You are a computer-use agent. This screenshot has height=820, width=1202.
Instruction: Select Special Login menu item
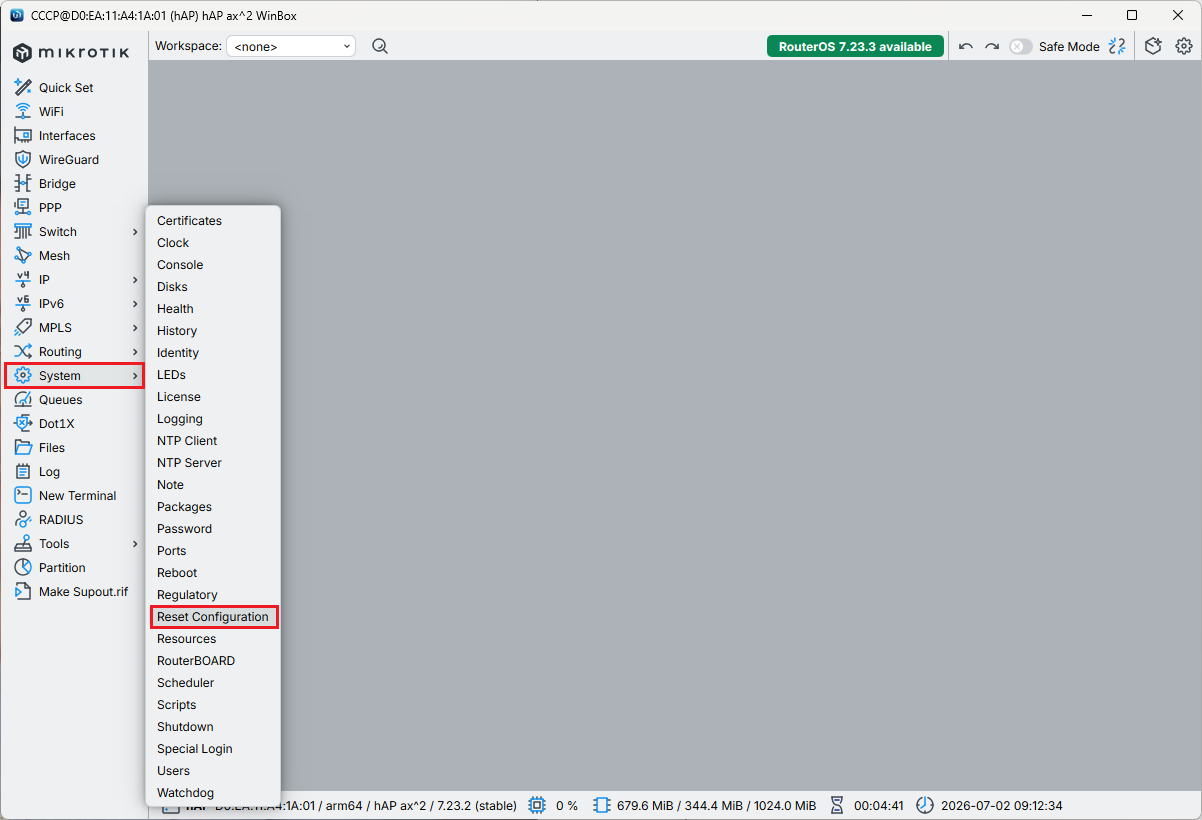[x=194, y=749]
